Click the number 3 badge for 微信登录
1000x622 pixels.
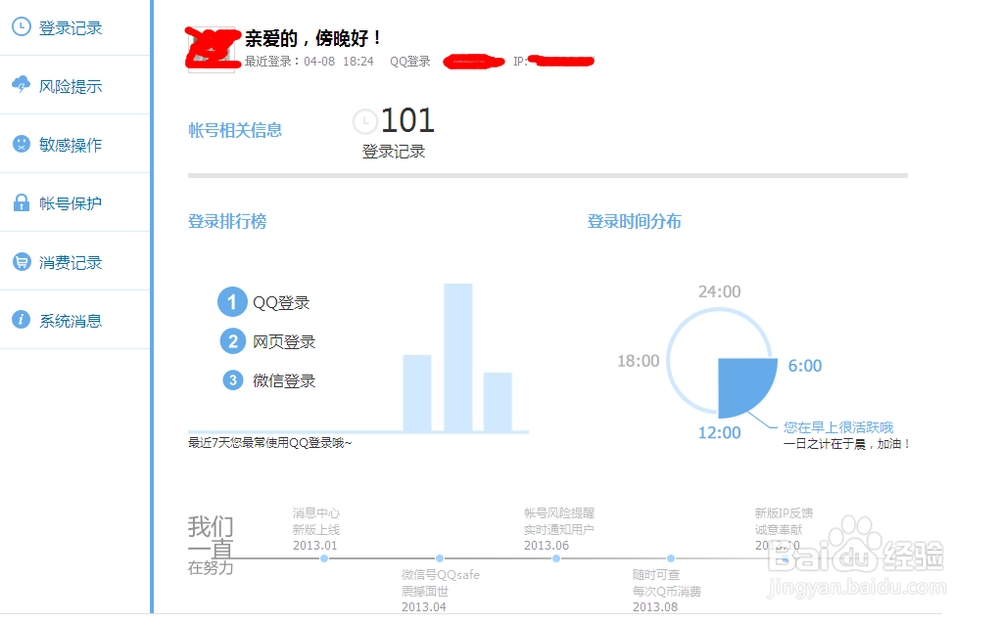click(x=233, y=381)
